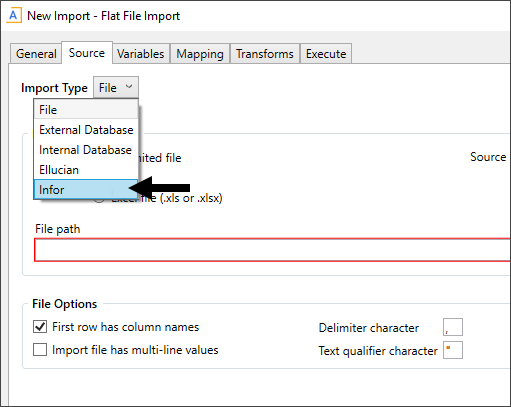The height and width of the screenshot is (407, 511).
Task: Enable Import file has multi-line values
Action: [x=40, y=350]
